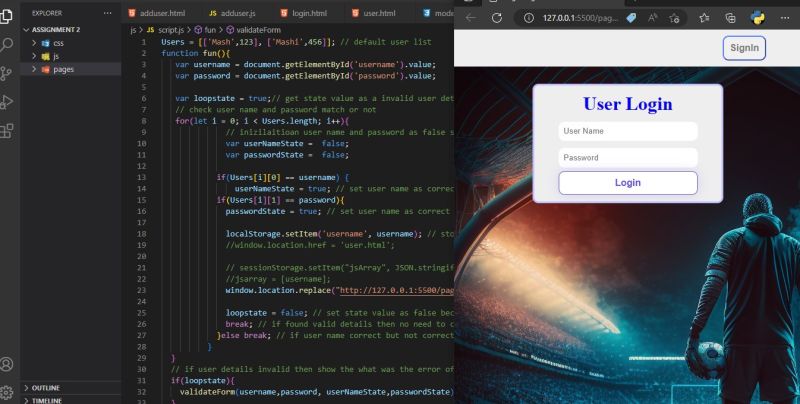Viewport: 800px width, 404px height.
Task: Click the validateForm breadcrumb
Action: click(x=258, y=30)
